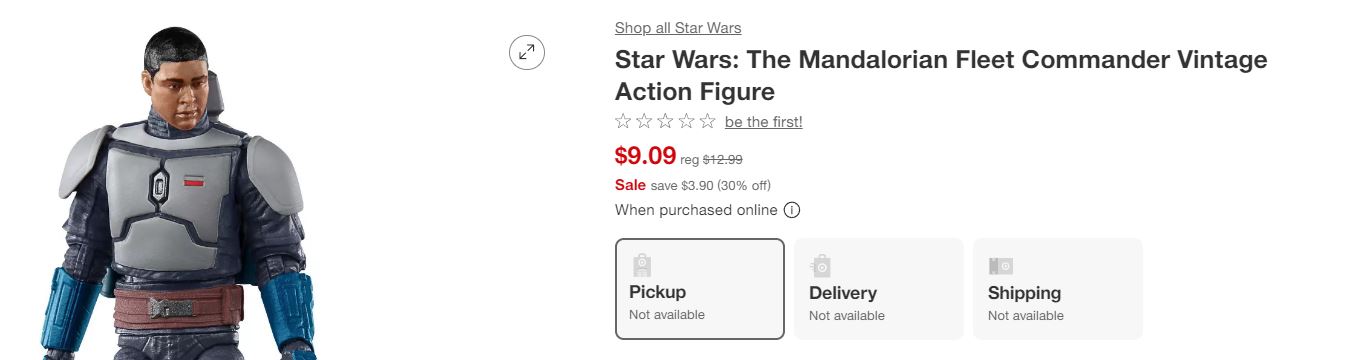
Task: Open the fullscreen image expand icon
Action: pos(527,52)
